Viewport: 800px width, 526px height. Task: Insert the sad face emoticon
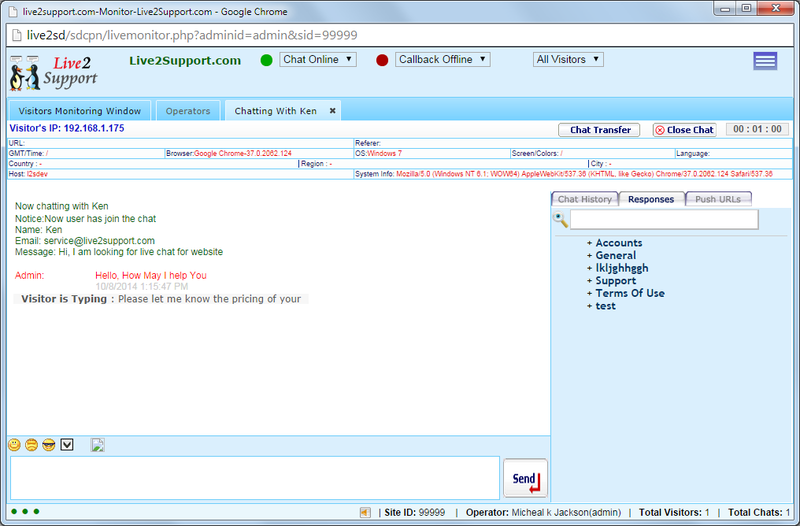(32, 445)
